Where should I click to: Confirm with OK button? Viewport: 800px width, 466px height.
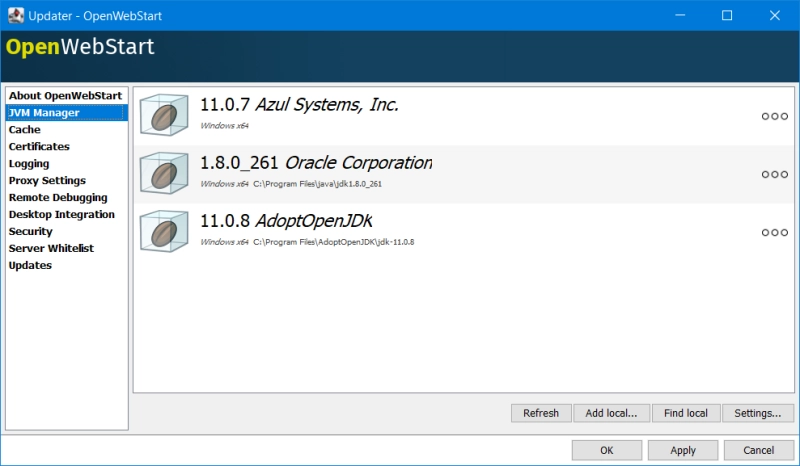(607, 450)
